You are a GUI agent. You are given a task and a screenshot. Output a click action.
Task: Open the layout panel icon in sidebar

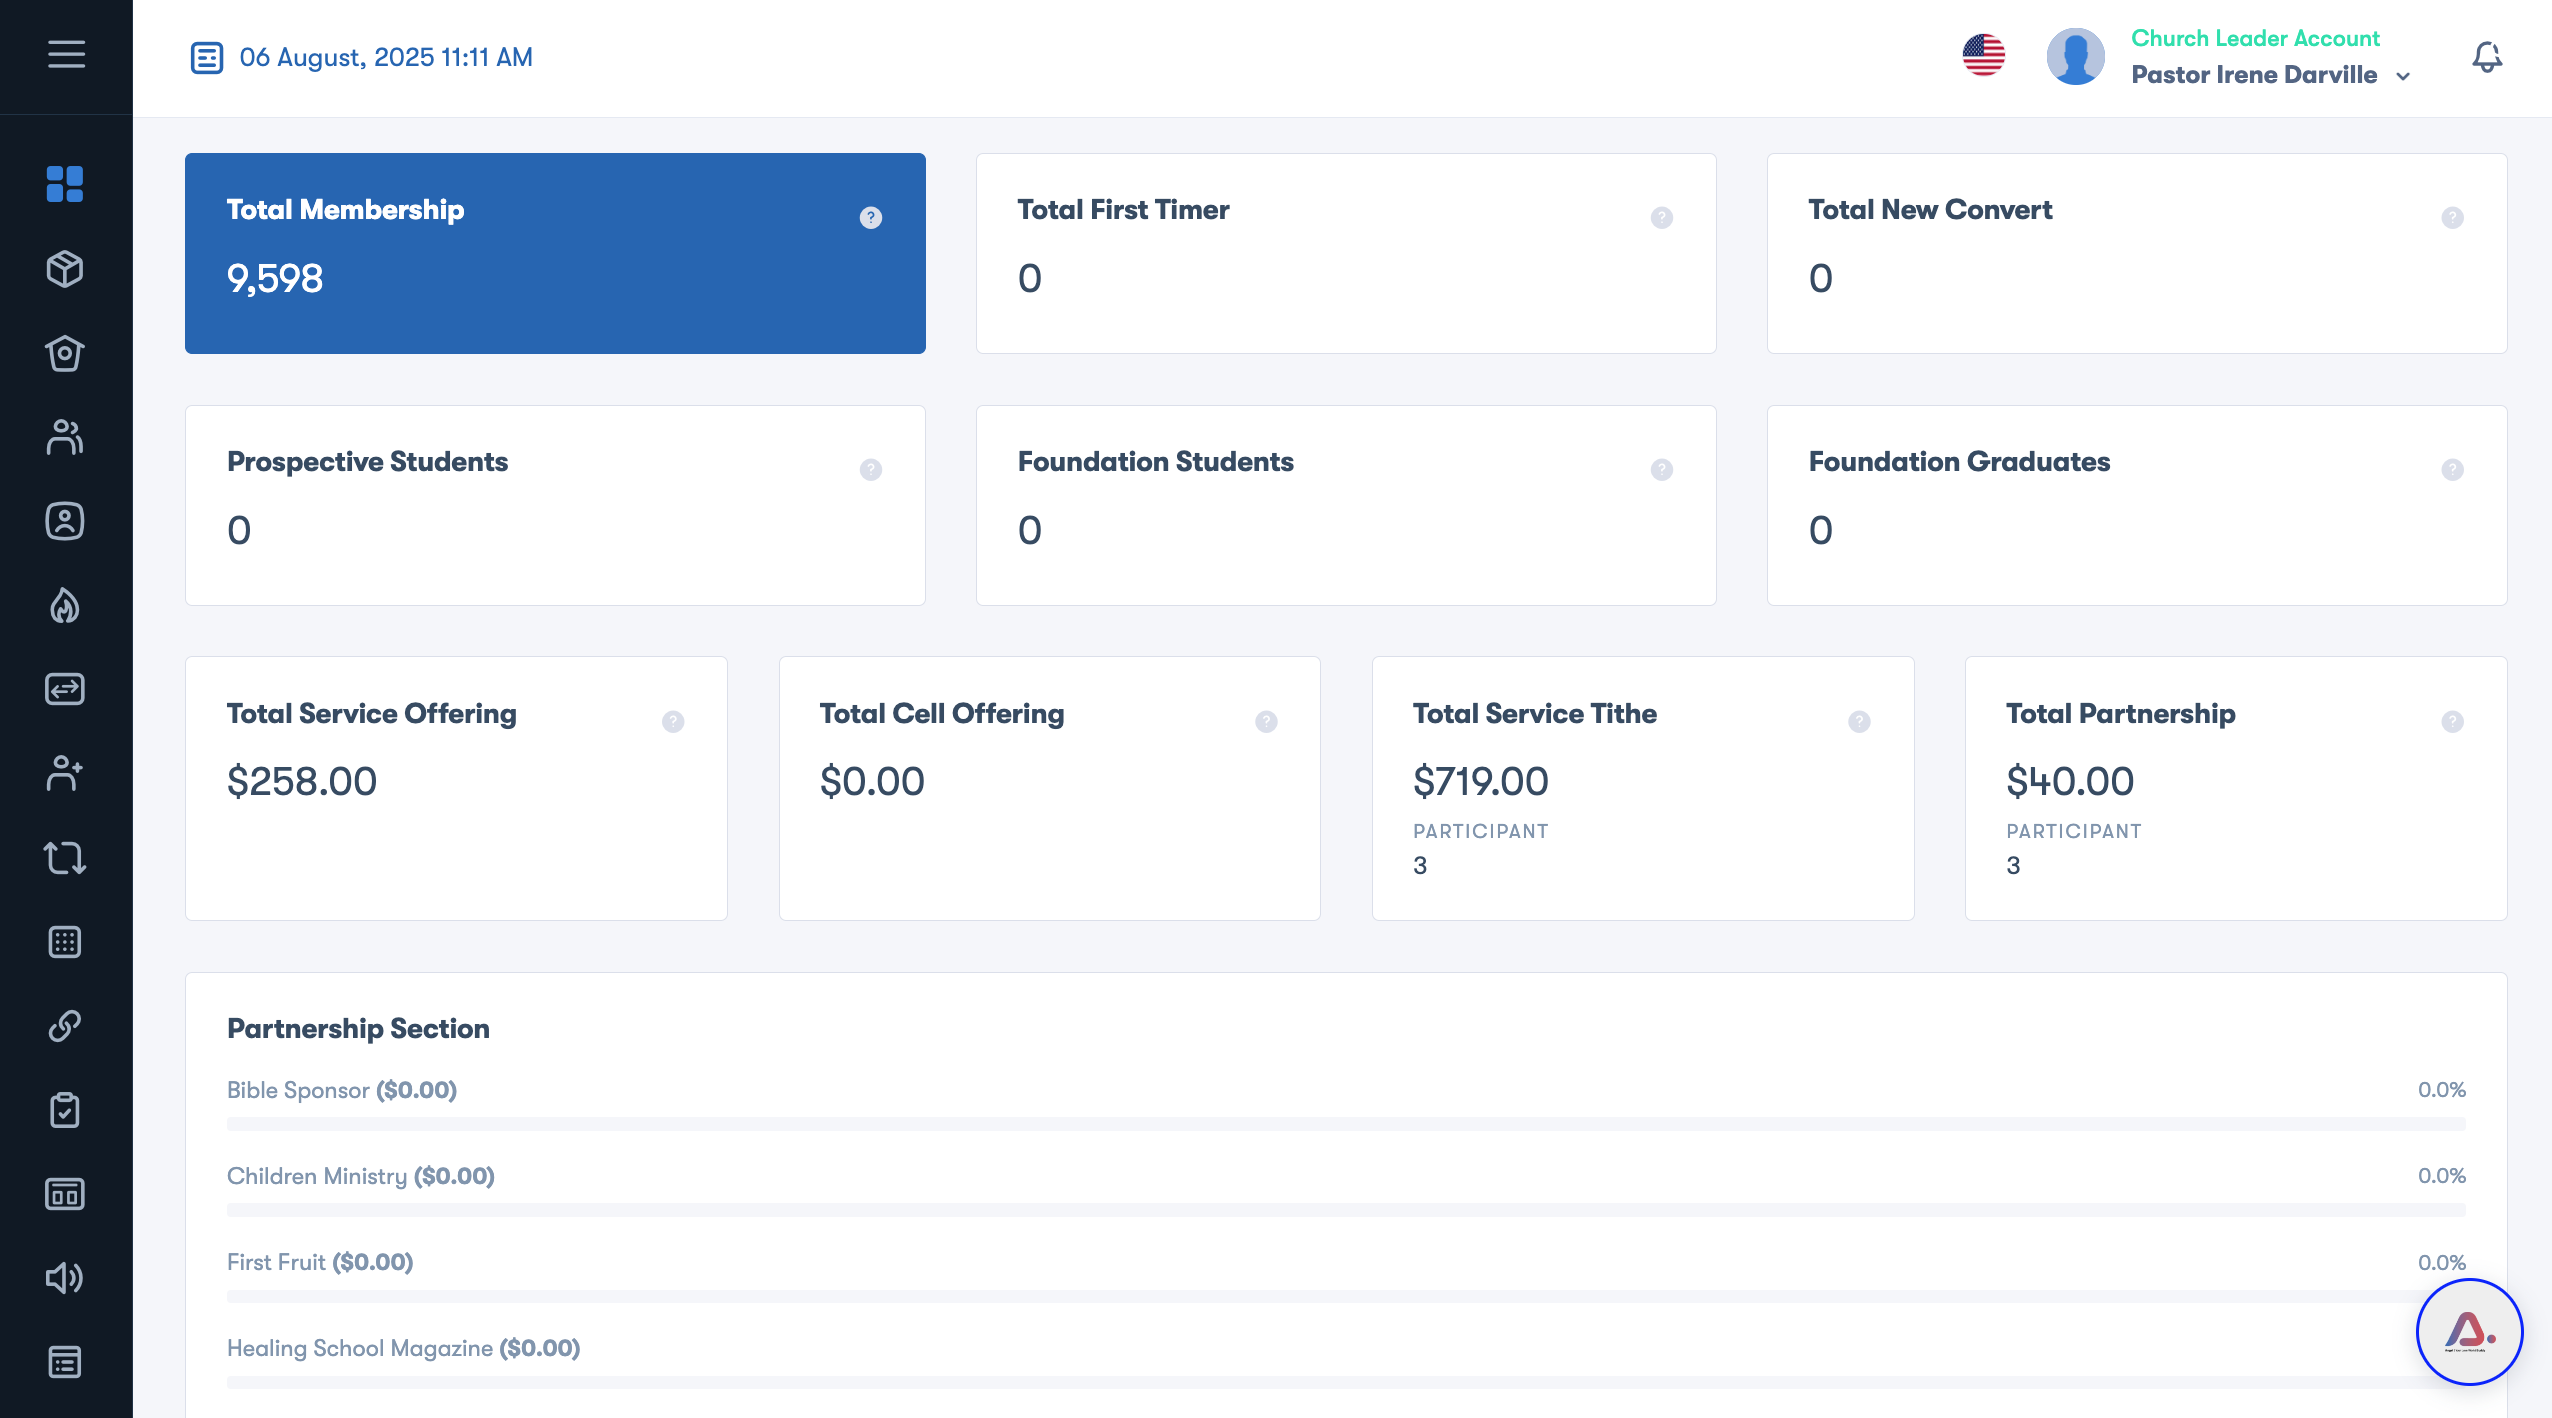(x=65, y=1194)
